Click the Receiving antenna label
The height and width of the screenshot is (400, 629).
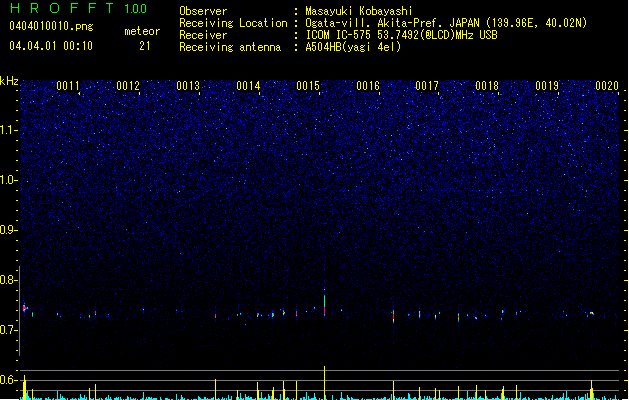(230, 47)
